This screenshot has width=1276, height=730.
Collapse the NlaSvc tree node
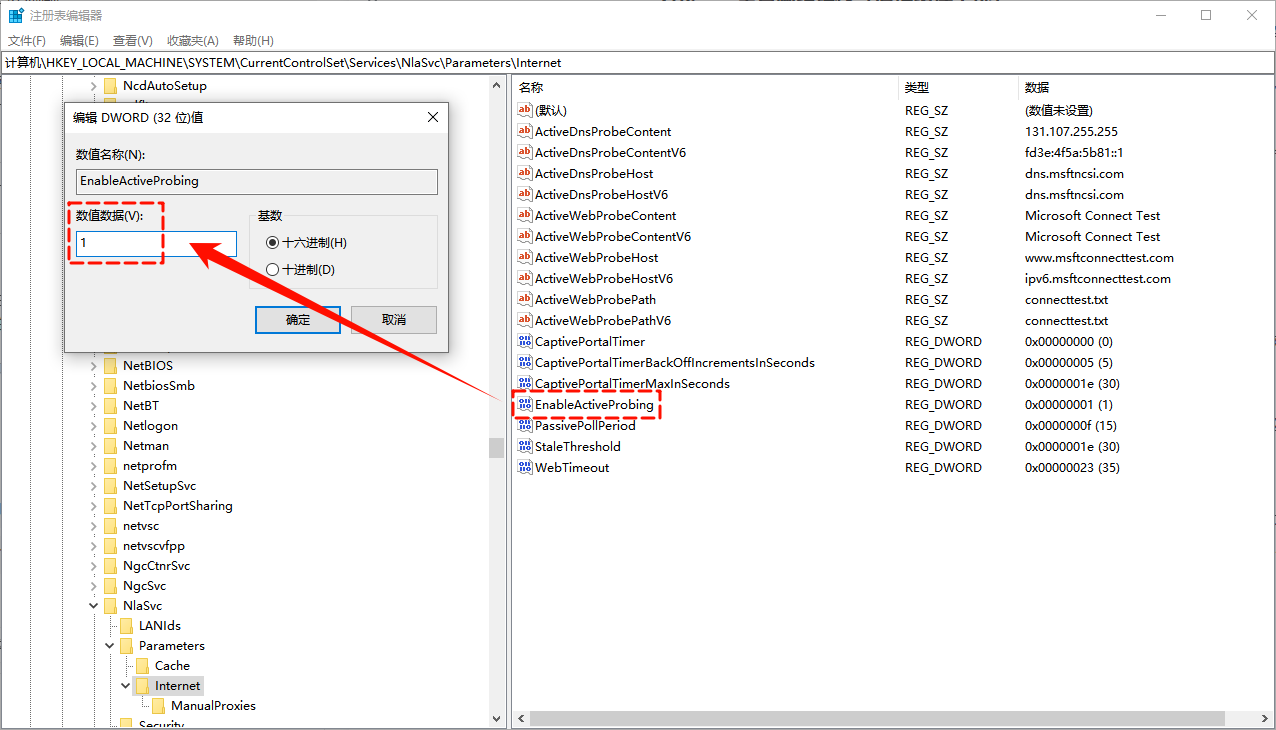(x=94, y=606)
